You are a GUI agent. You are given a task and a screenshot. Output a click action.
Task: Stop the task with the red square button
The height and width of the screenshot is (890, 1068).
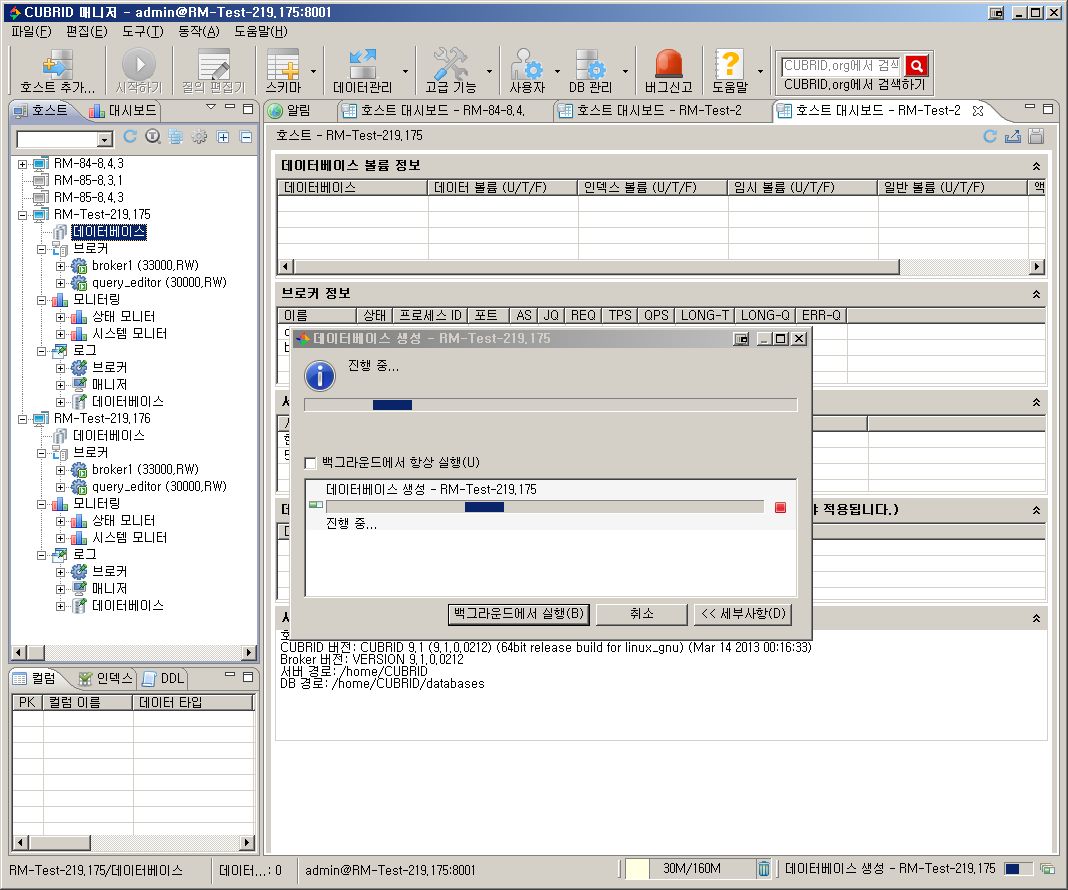781,508
